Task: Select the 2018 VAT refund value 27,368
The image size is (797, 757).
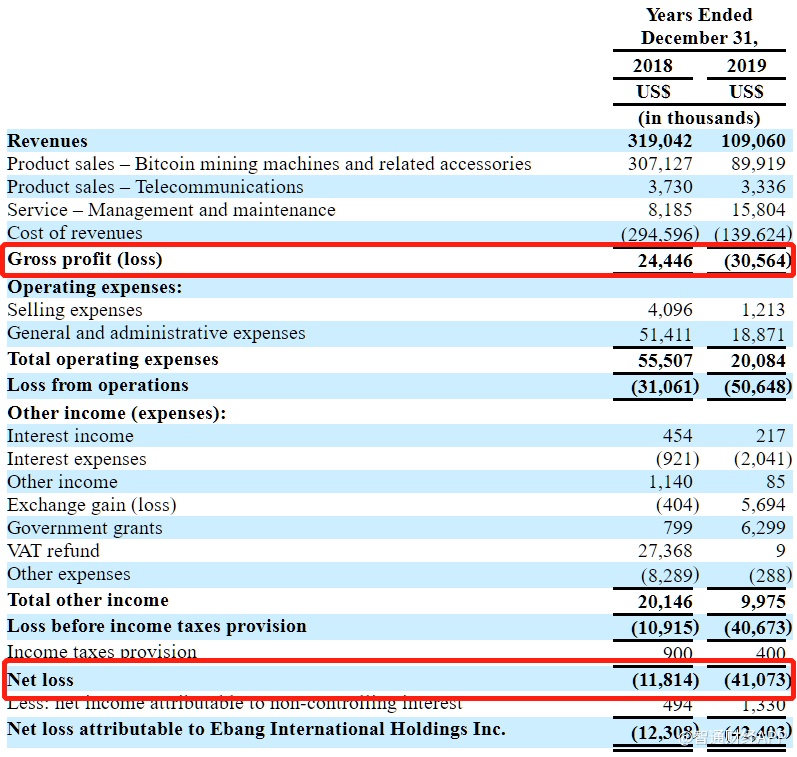Action: (x=665, y=551)
